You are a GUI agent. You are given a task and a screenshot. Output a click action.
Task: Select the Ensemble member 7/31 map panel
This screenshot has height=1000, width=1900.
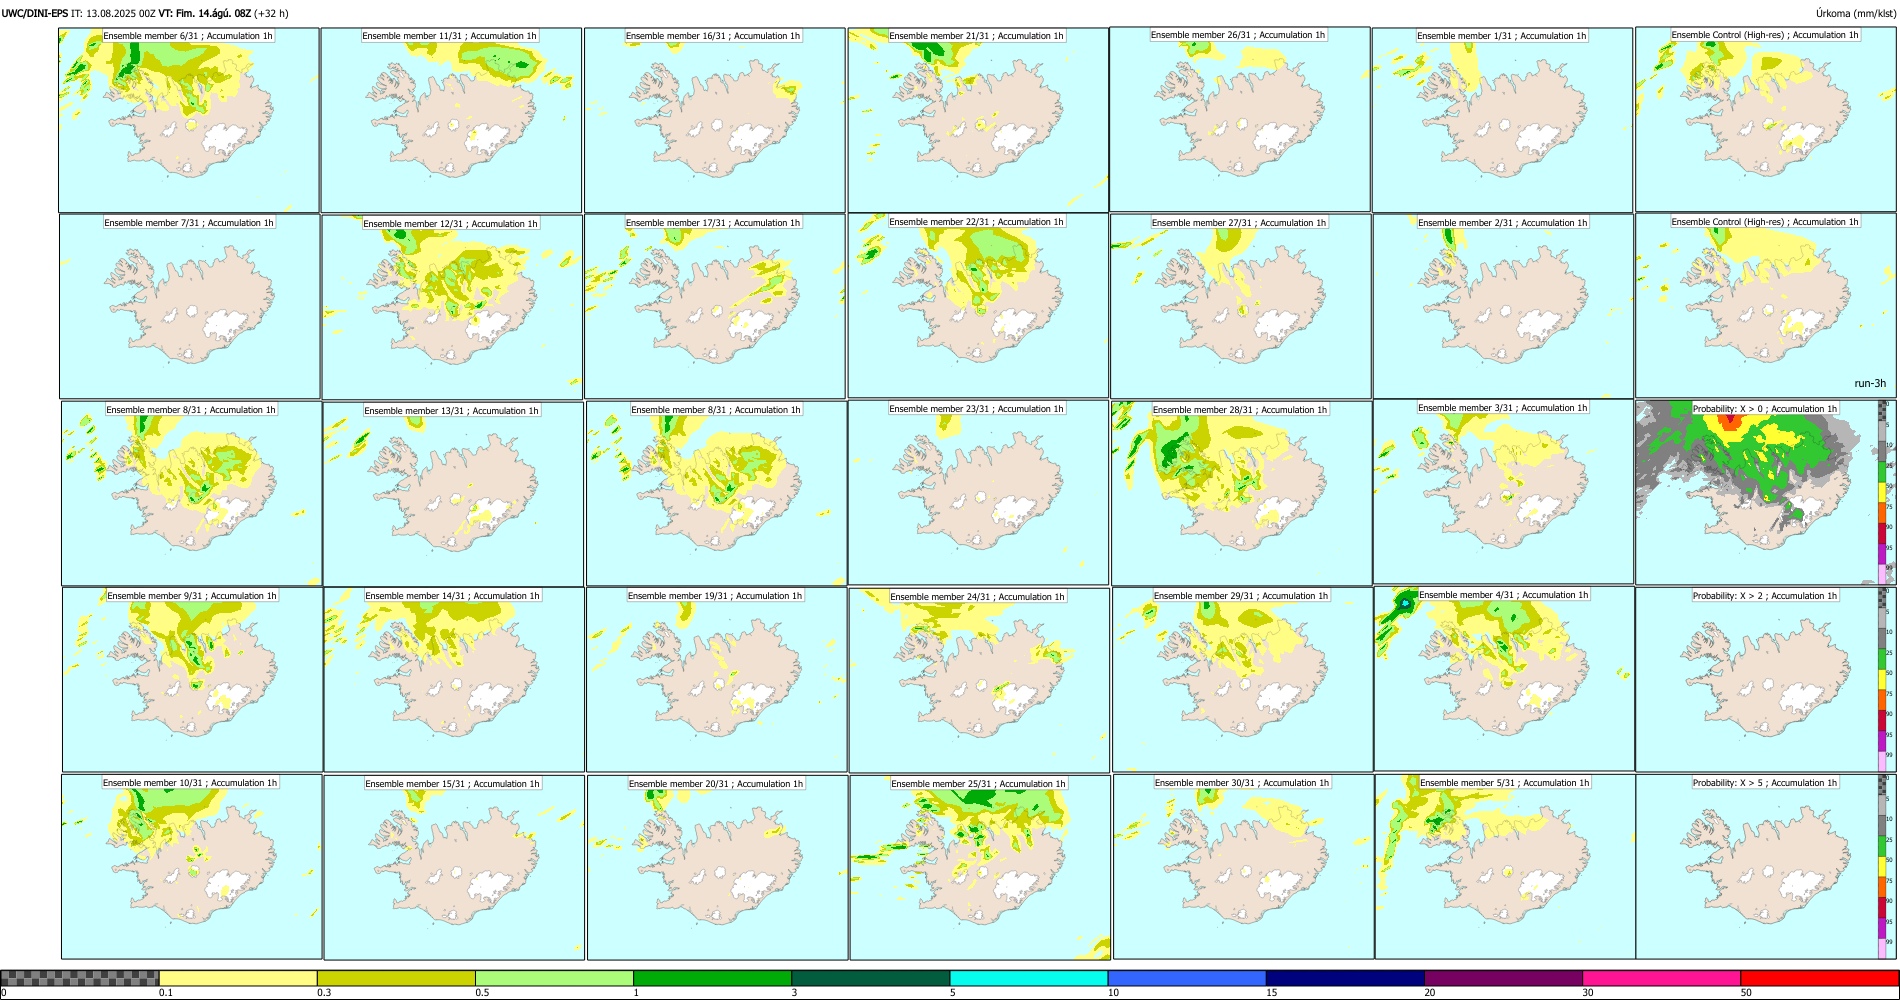(x=189, y=307)
